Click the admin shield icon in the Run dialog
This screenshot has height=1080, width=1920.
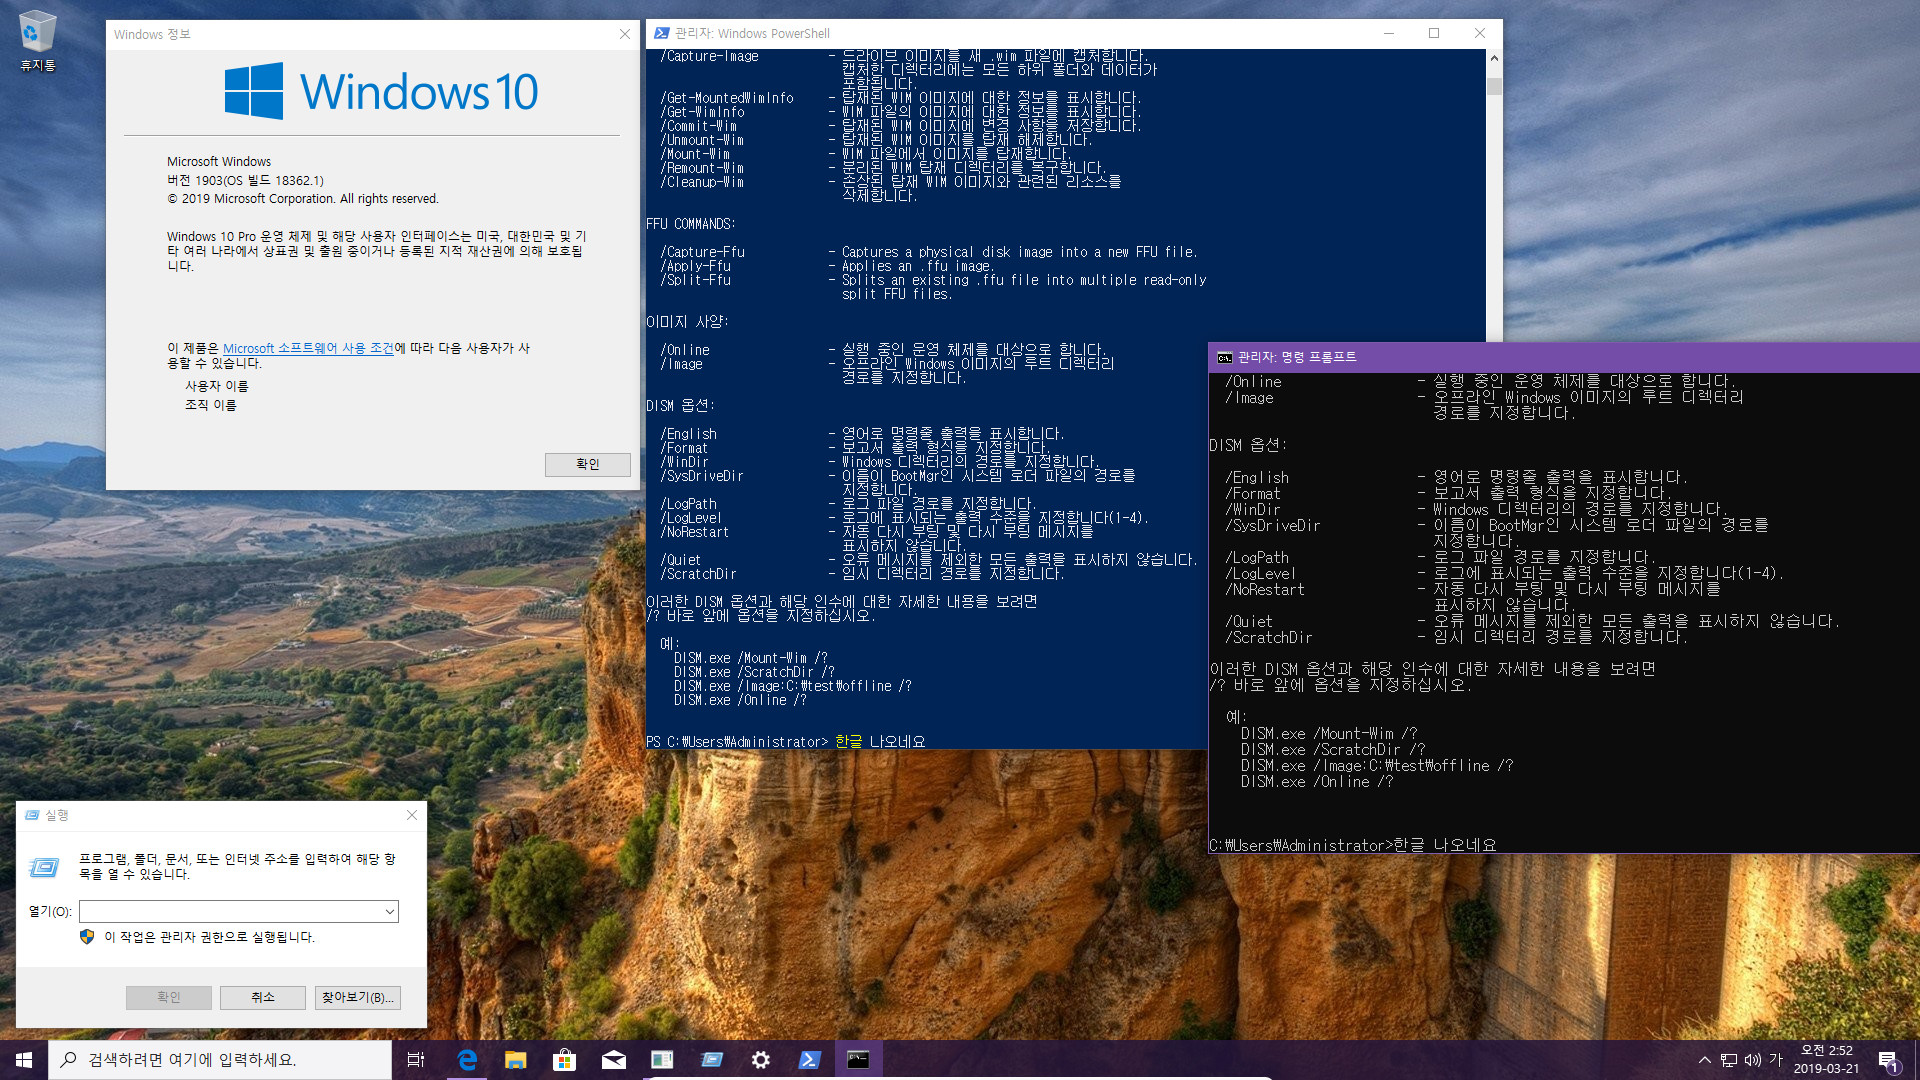tap(87, 937)
